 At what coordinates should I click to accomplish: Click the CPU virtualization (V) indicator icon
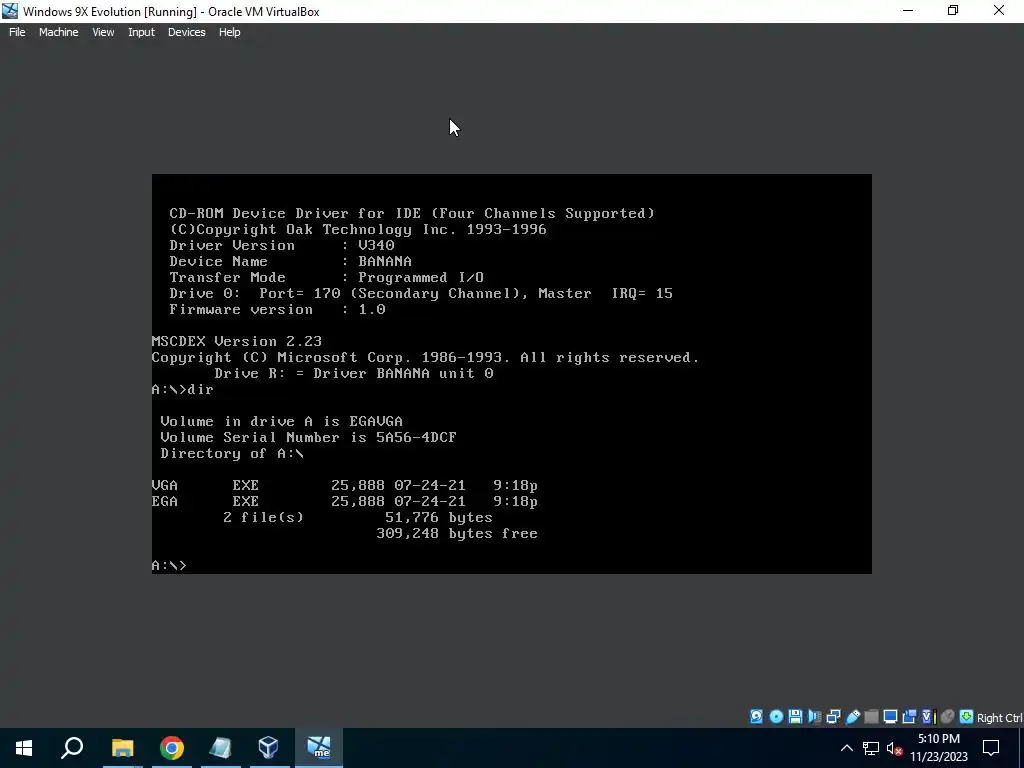(x=928, y=716)
